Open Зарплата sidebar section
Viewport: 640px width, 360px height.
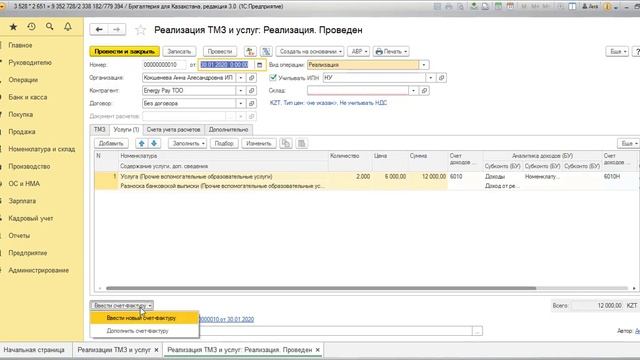[22, 201]
